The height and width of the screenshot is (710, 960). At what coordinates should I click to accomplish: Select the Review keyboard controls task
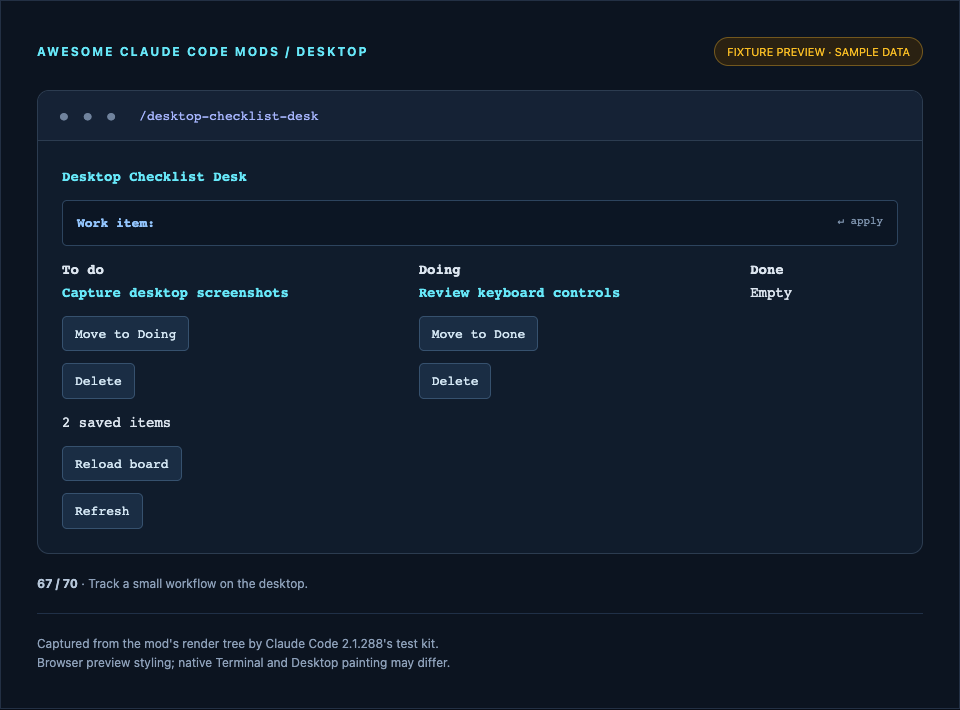coord(519,293)
